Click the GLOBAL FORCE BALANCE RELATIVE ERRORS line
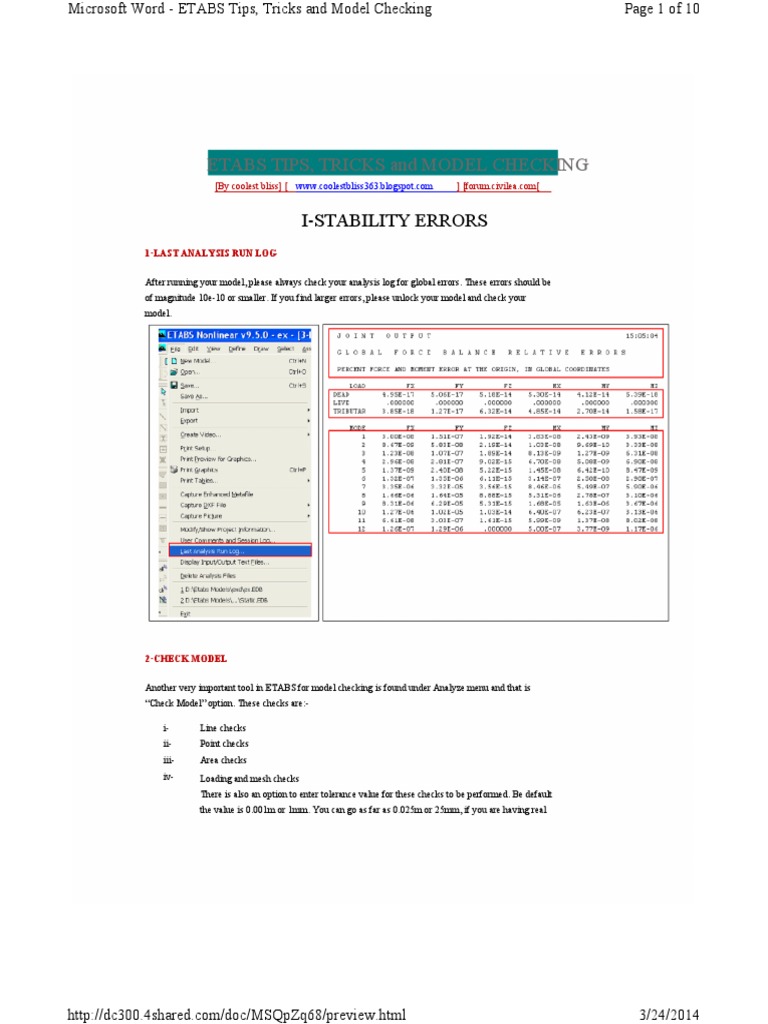The height and width of the screenshot is (1024, 768). pyautogui.click(x=481, y=353)
